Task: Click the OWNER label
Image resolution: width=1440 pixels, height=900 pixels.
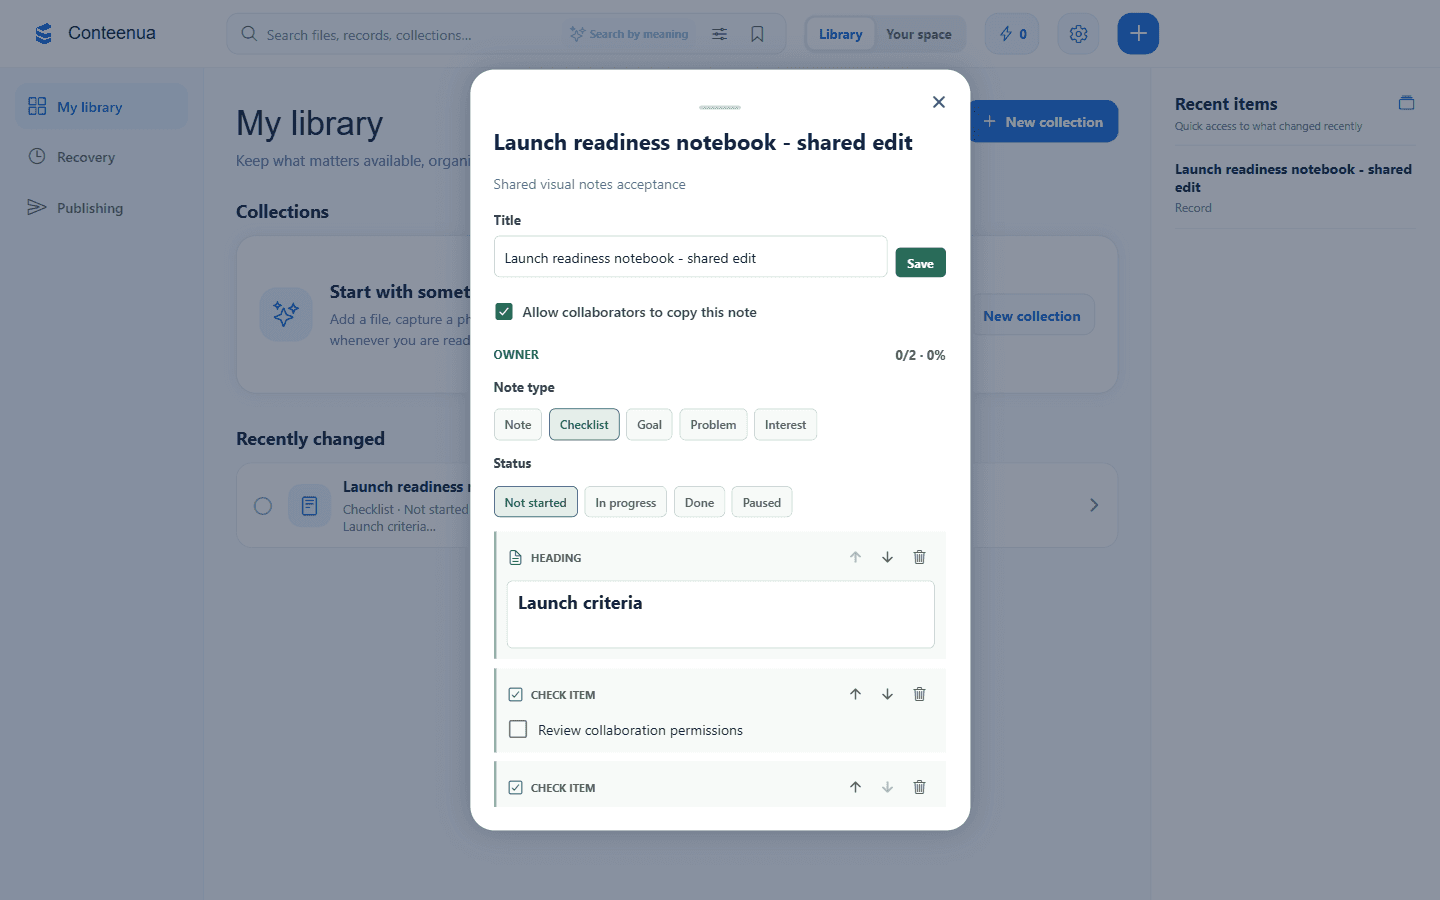Action: (x=516, y=355)
